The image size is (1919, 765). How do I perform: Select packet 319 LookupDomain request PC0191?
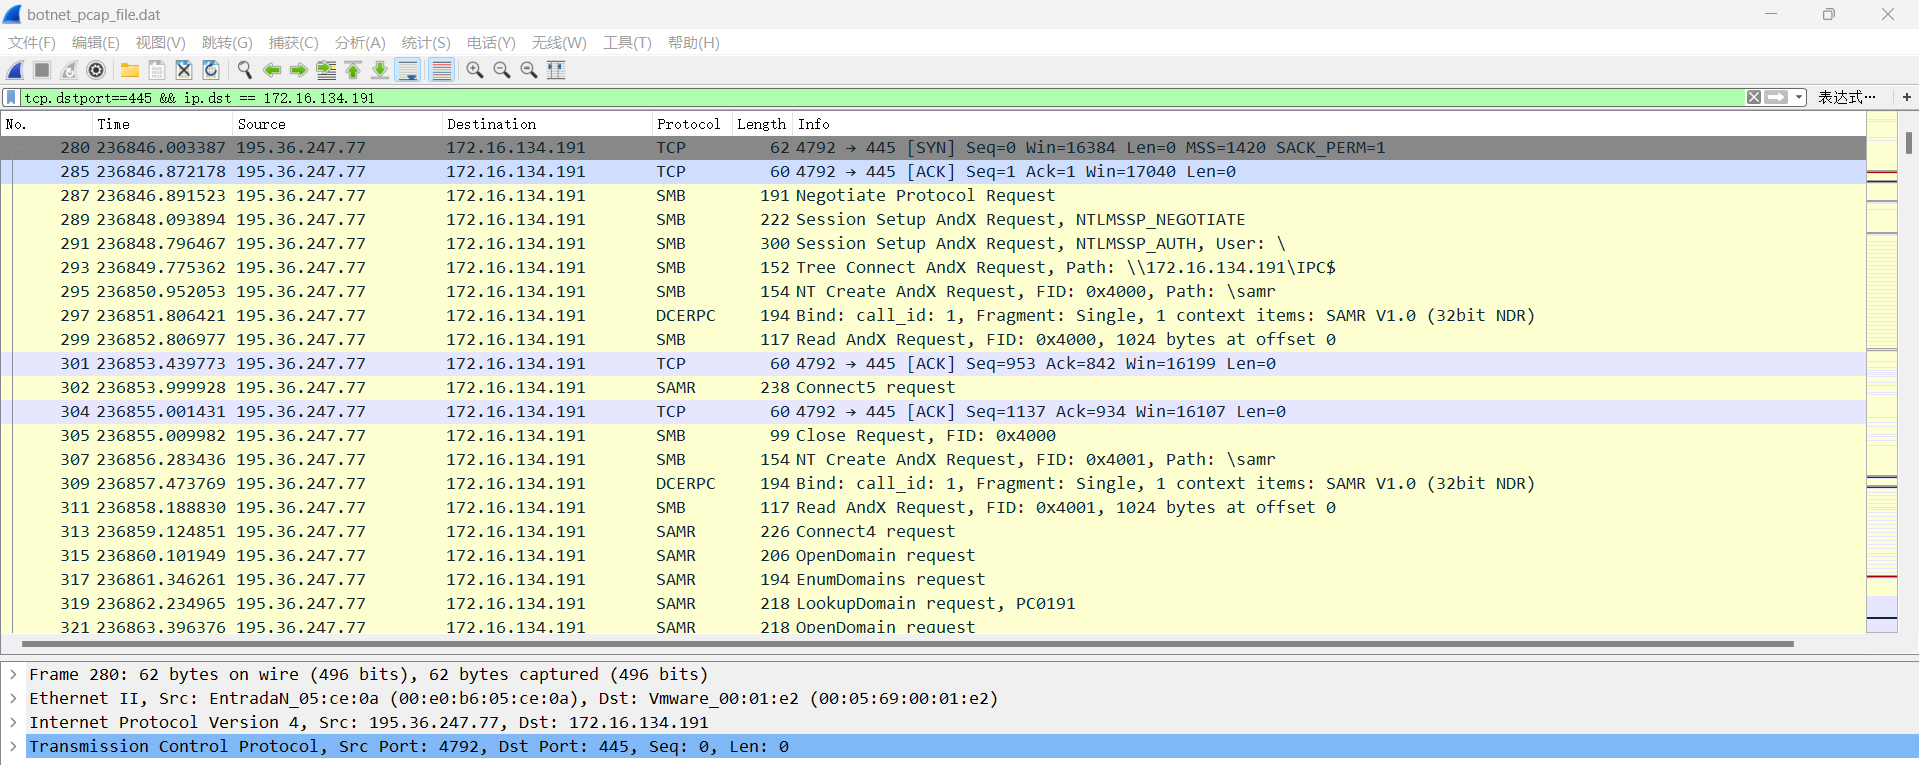933,604
